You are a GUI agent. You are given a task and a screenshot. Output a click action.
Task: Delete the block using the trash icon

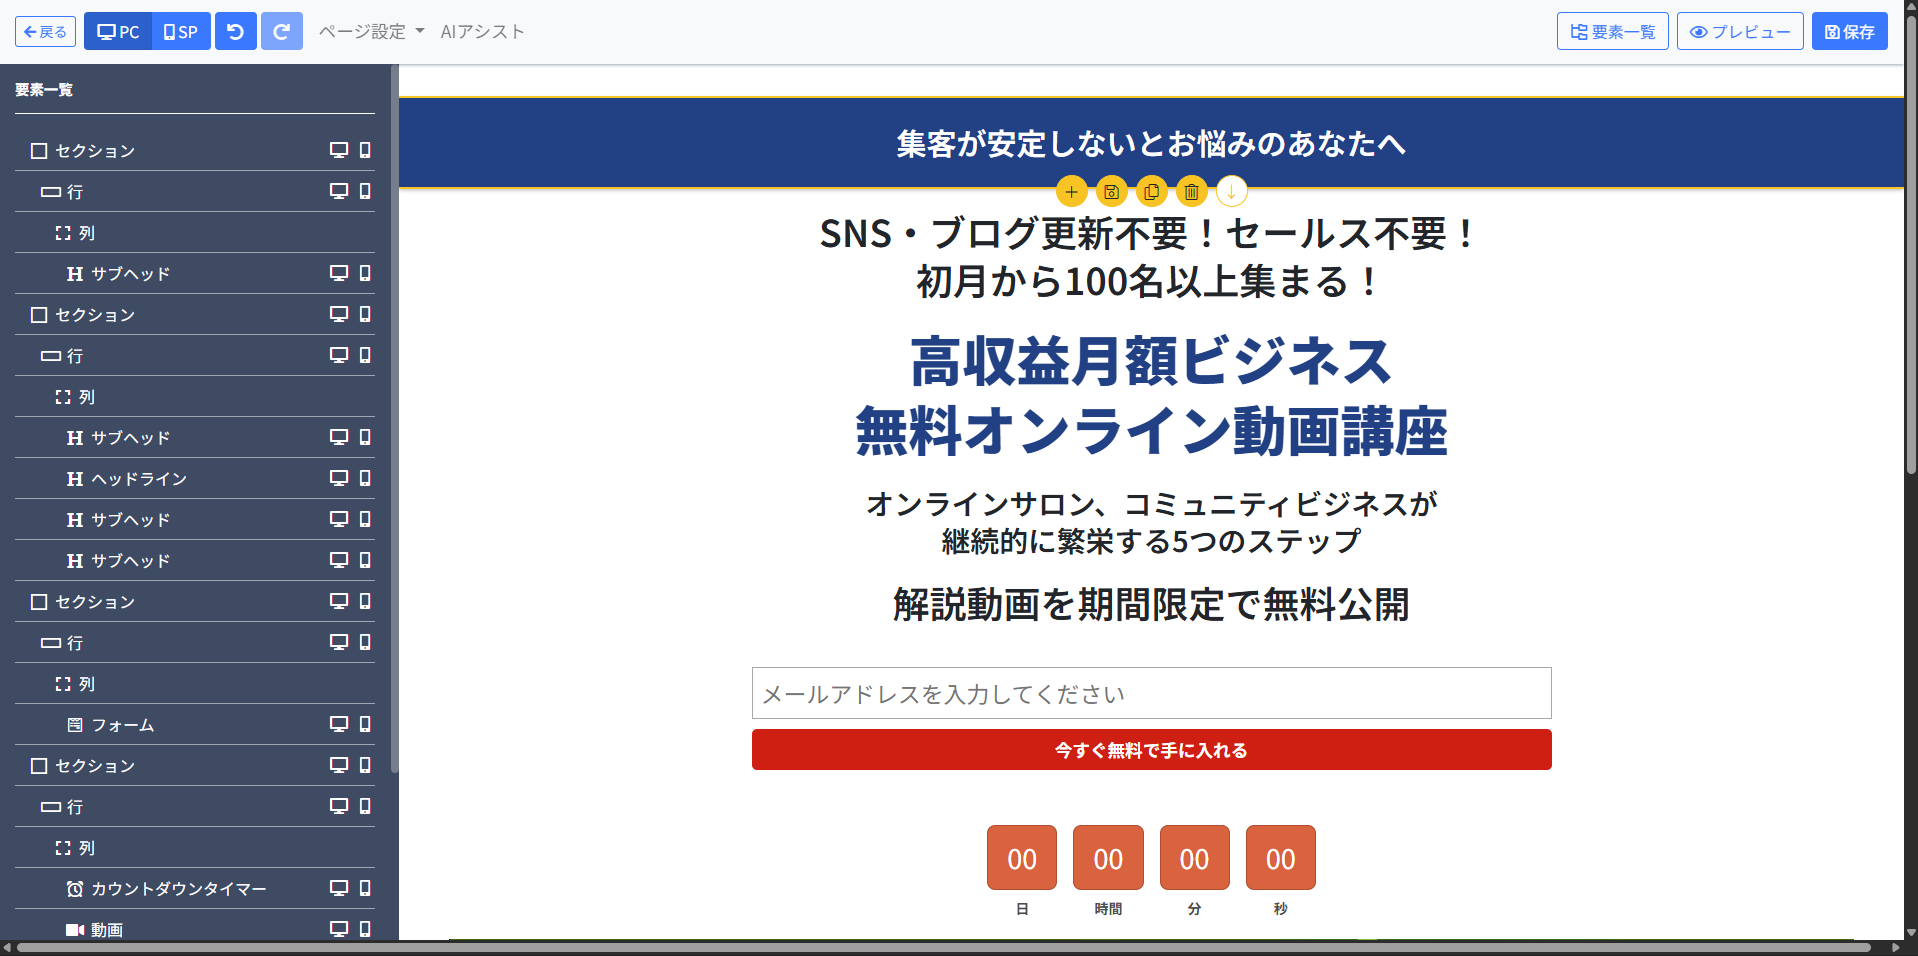point(1191,192)
